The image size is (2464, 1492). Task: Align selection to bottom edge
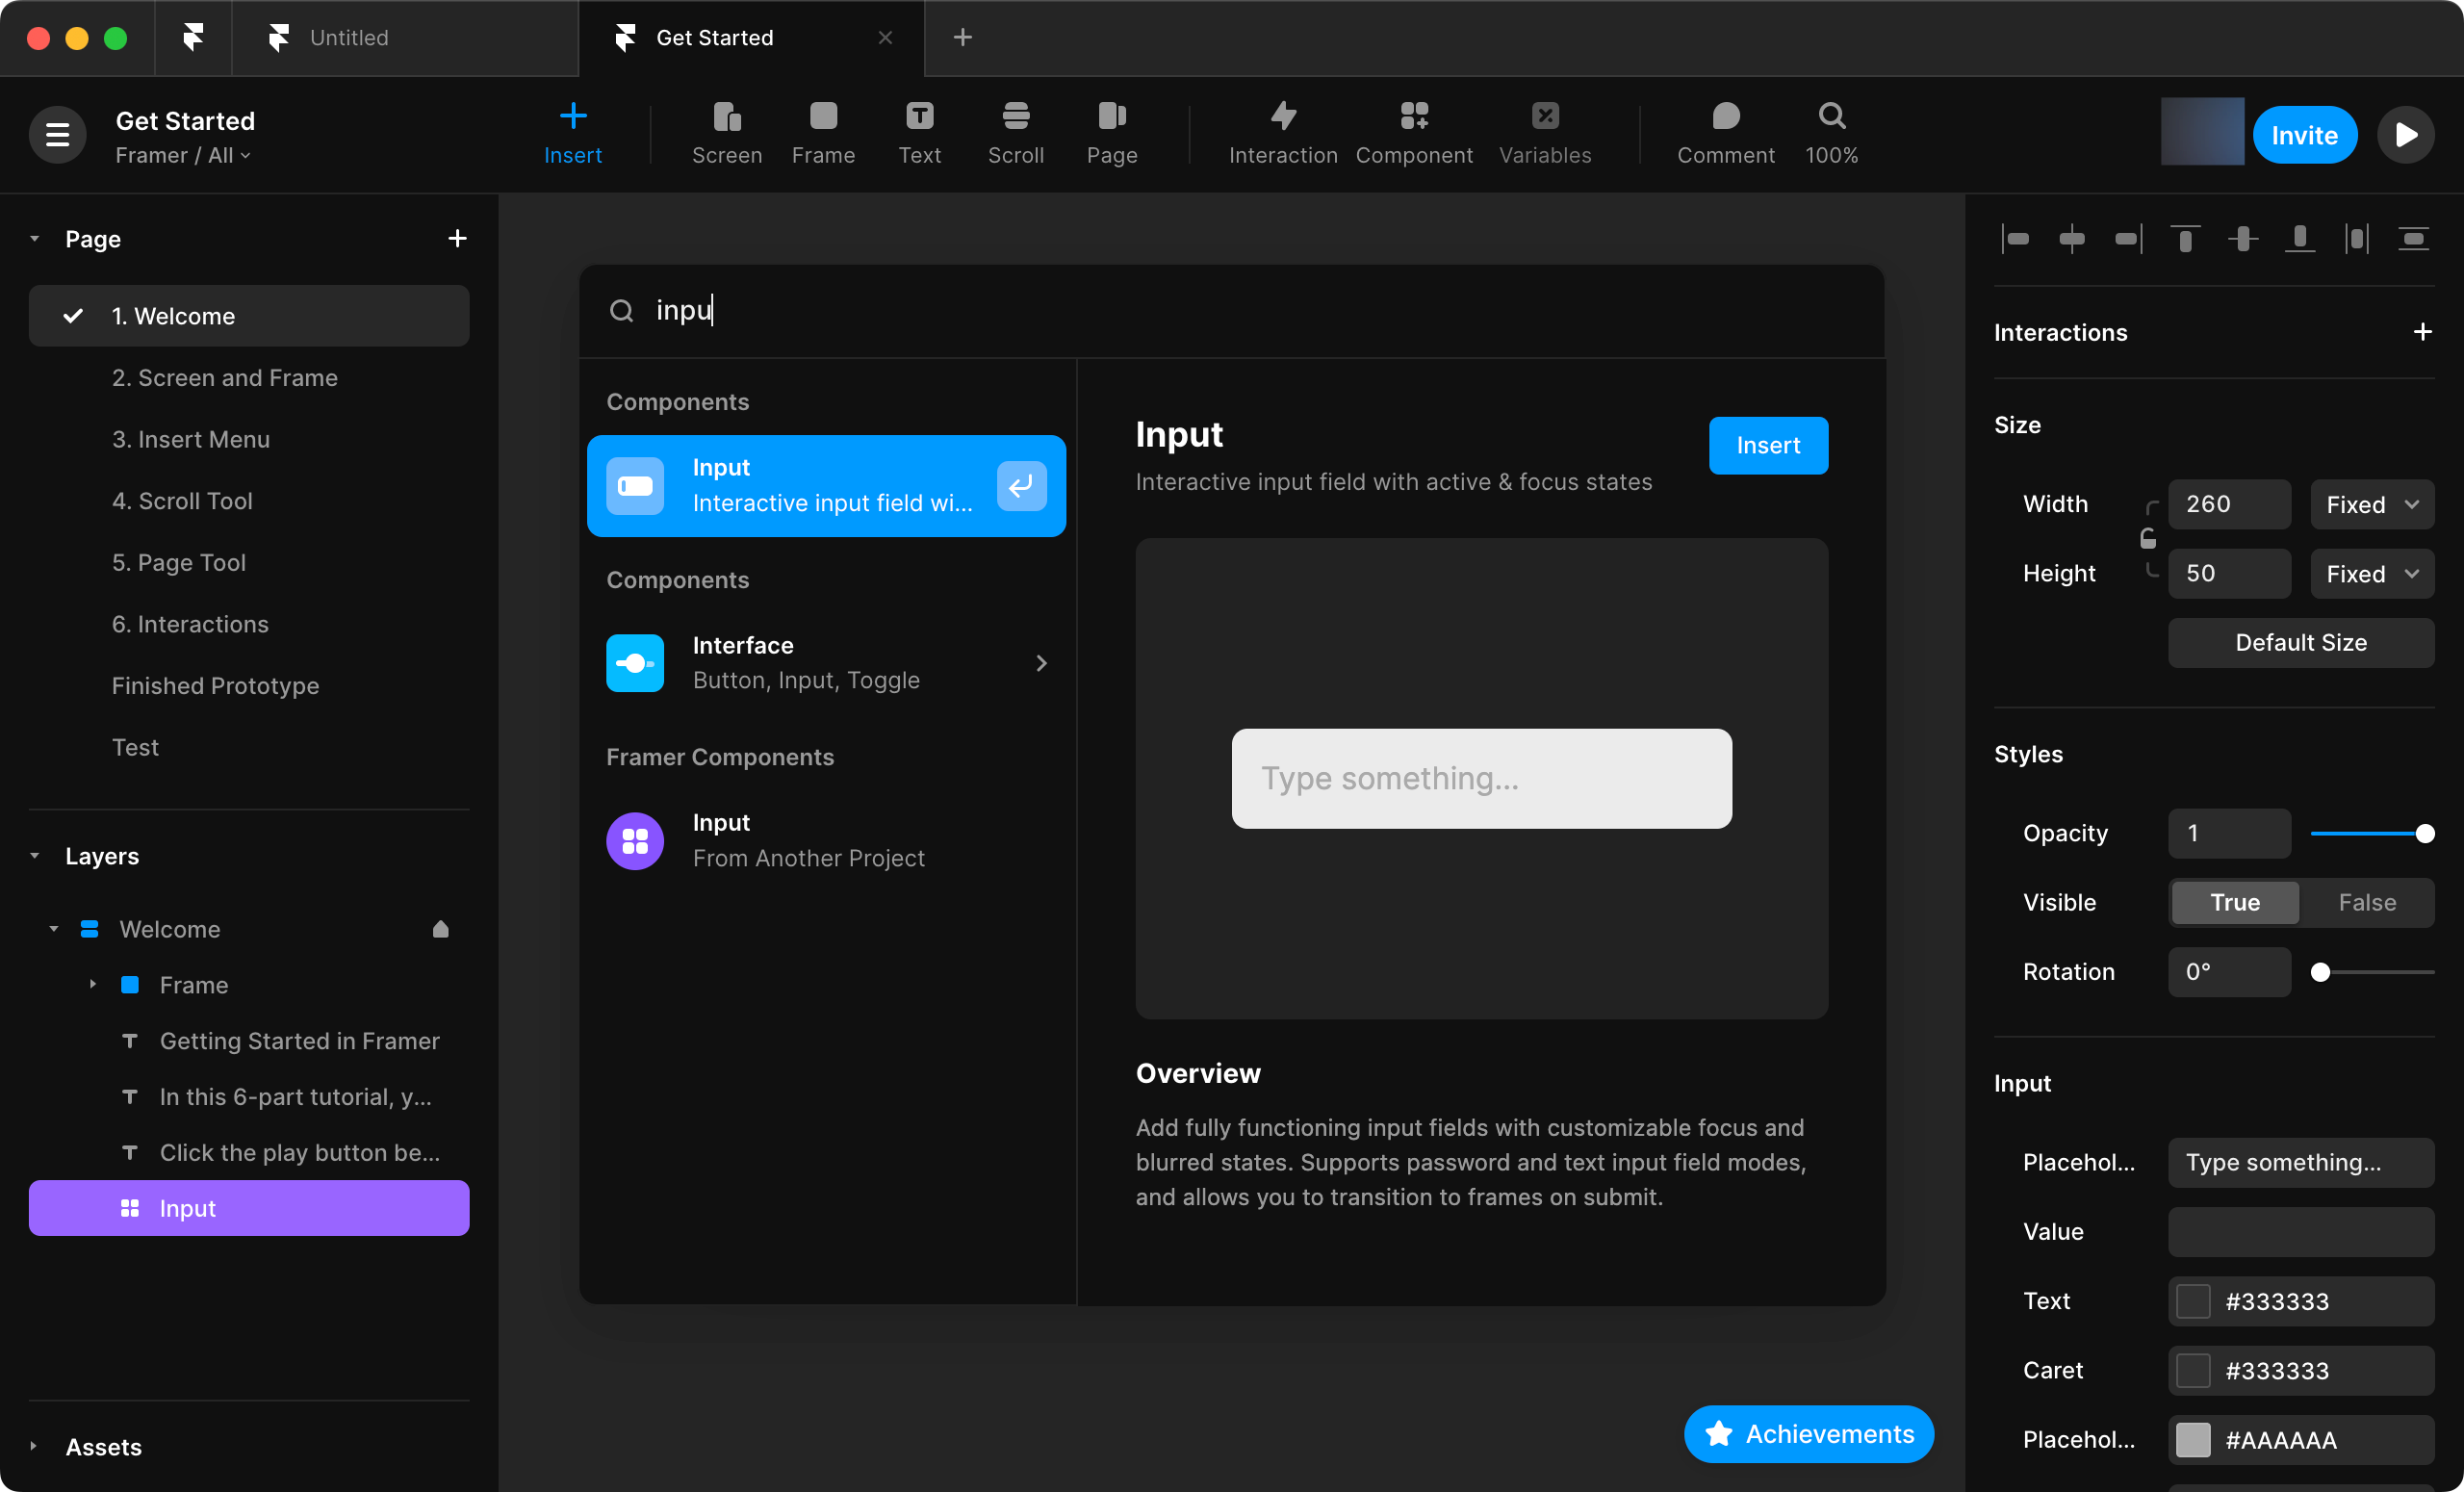pos(2300,239)
